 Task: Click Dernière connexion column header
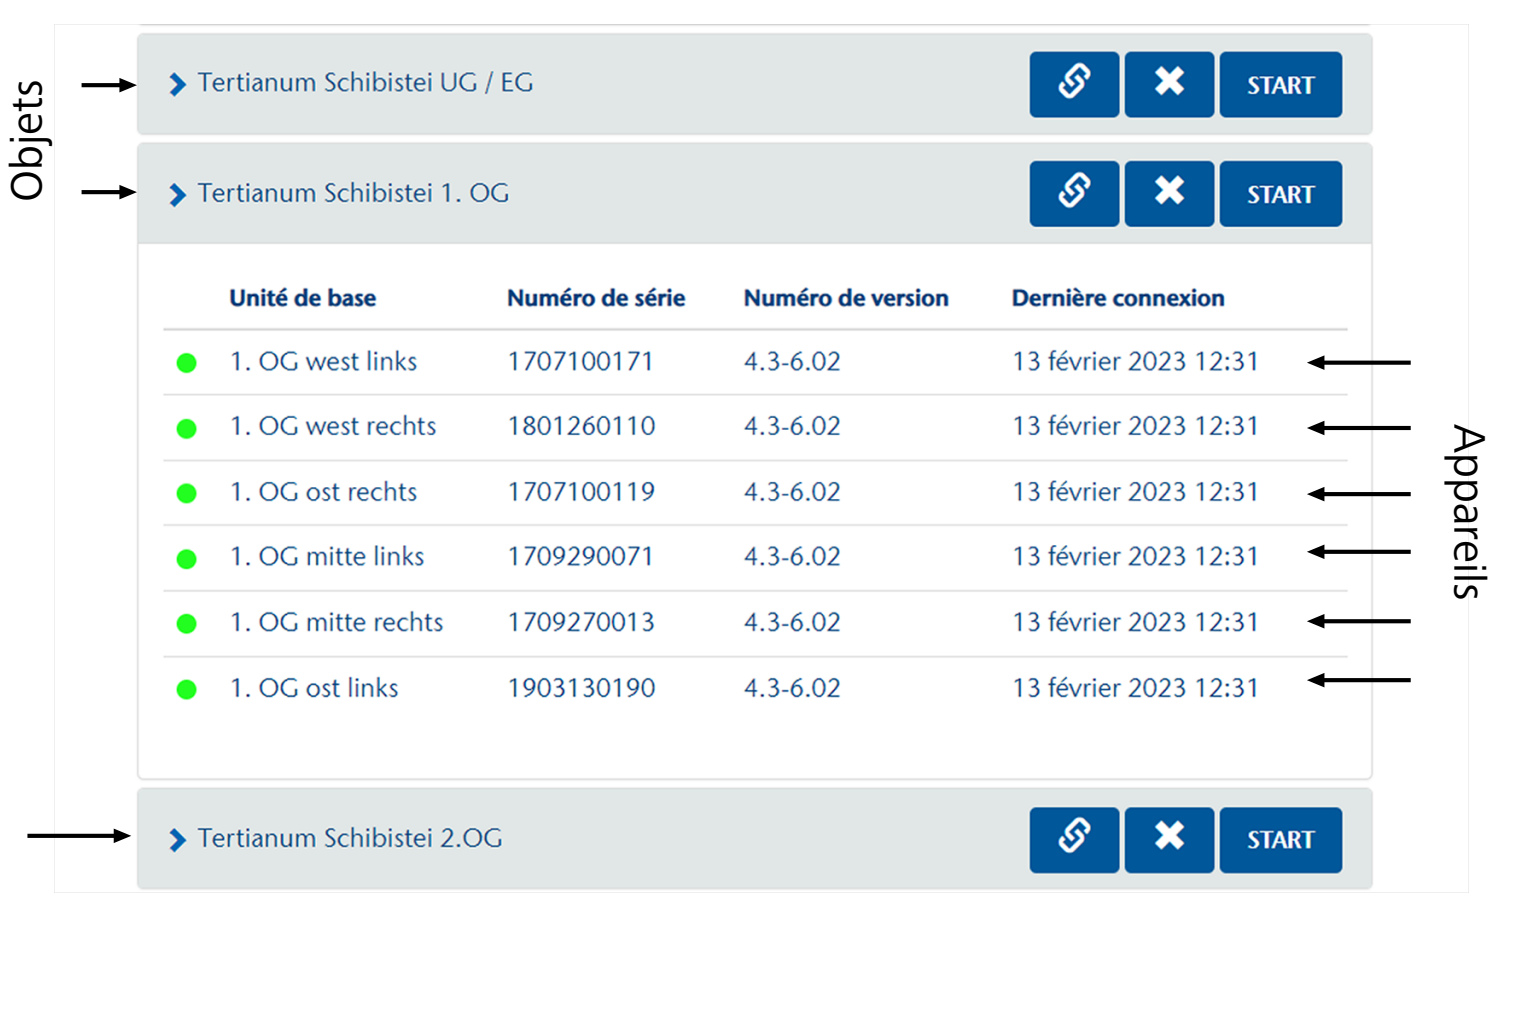pos(1118,298)
